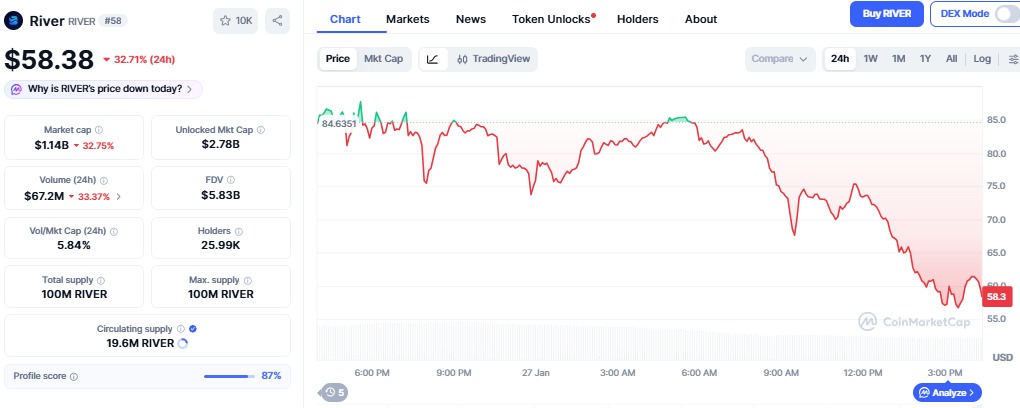Click the Market cap info icon
This screenshot has height=408, width=1020.
pyautogui.click(x=98, y=130)
